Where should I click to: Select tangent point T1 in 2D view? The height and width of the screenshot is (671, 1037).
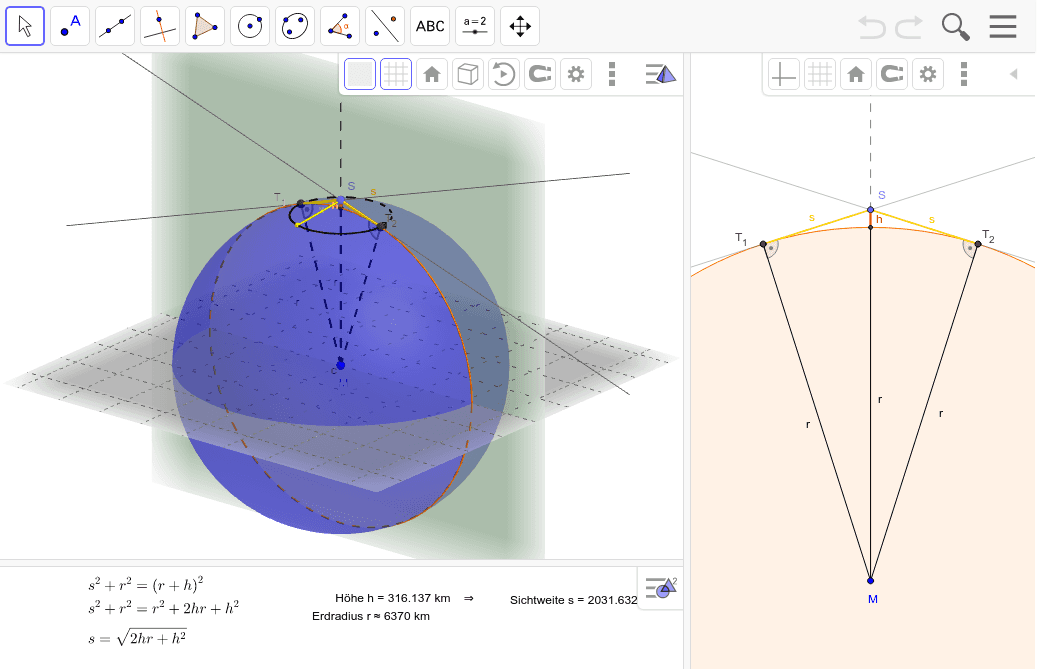point(763,244)
